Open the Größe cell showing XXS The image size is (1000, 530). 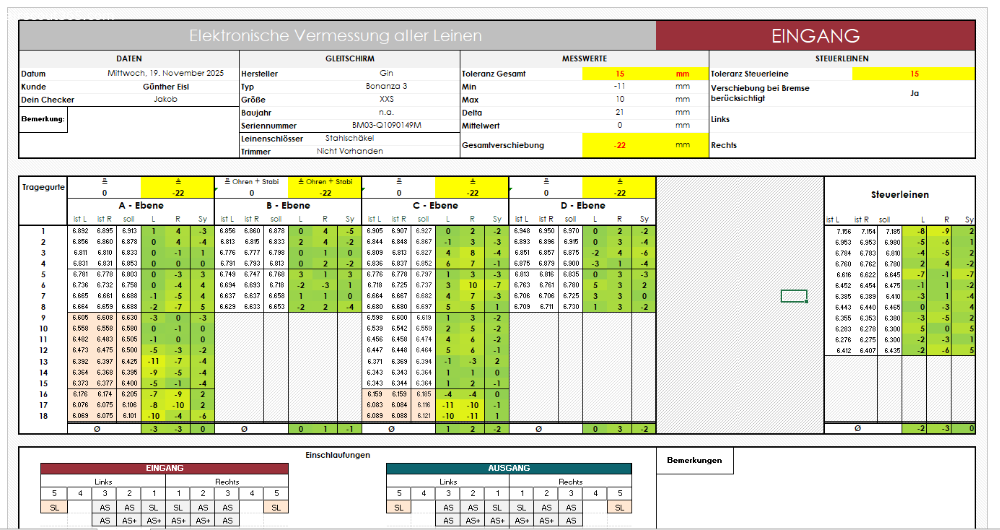[386, 99]
